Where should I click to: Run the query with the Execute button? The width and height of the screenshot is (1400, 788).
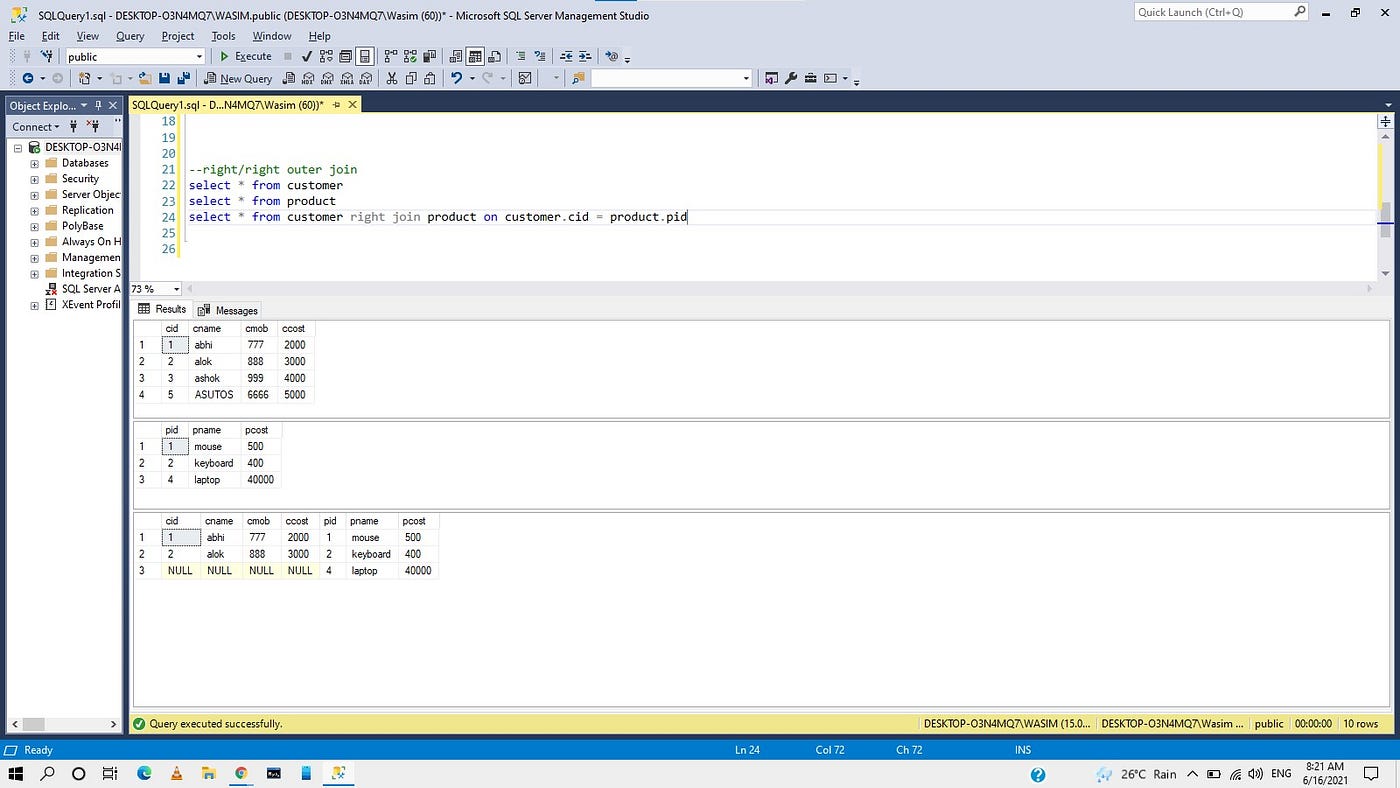pyautogui.click(x=245, y=56)
